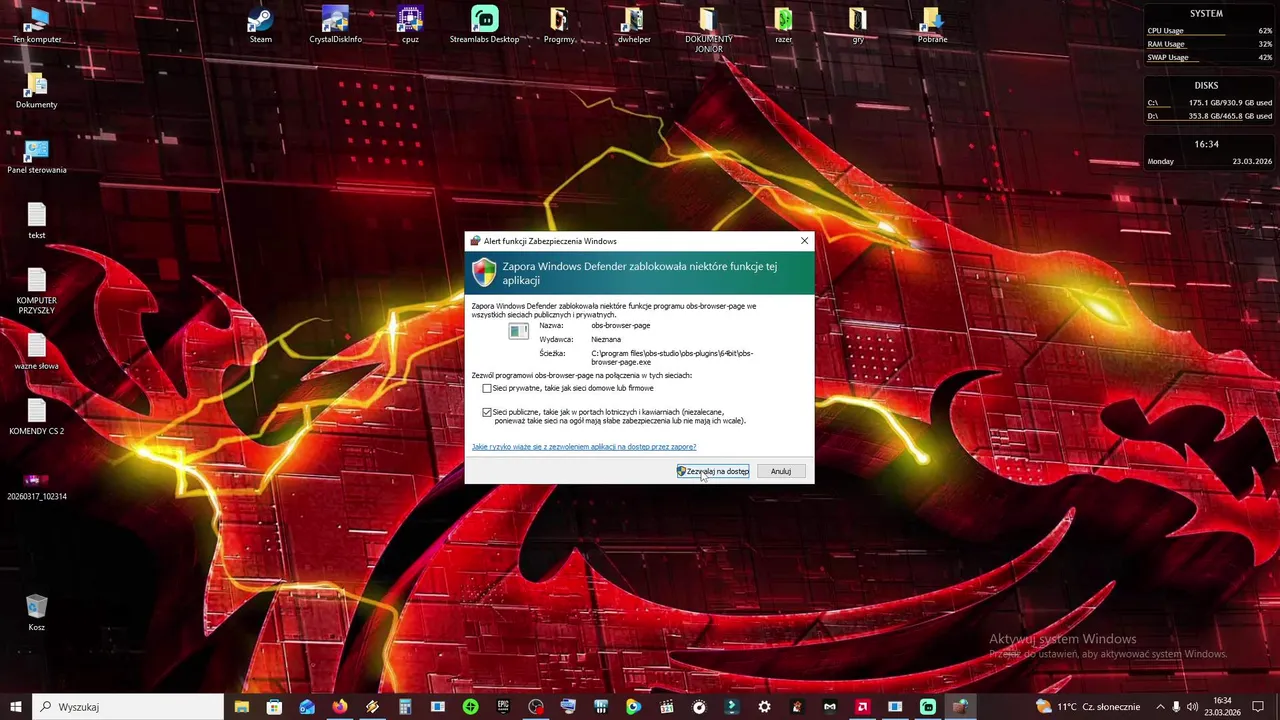1280x720 pixels.
Task: Open the firewall risk help link
Action: (x=584, y=447)
